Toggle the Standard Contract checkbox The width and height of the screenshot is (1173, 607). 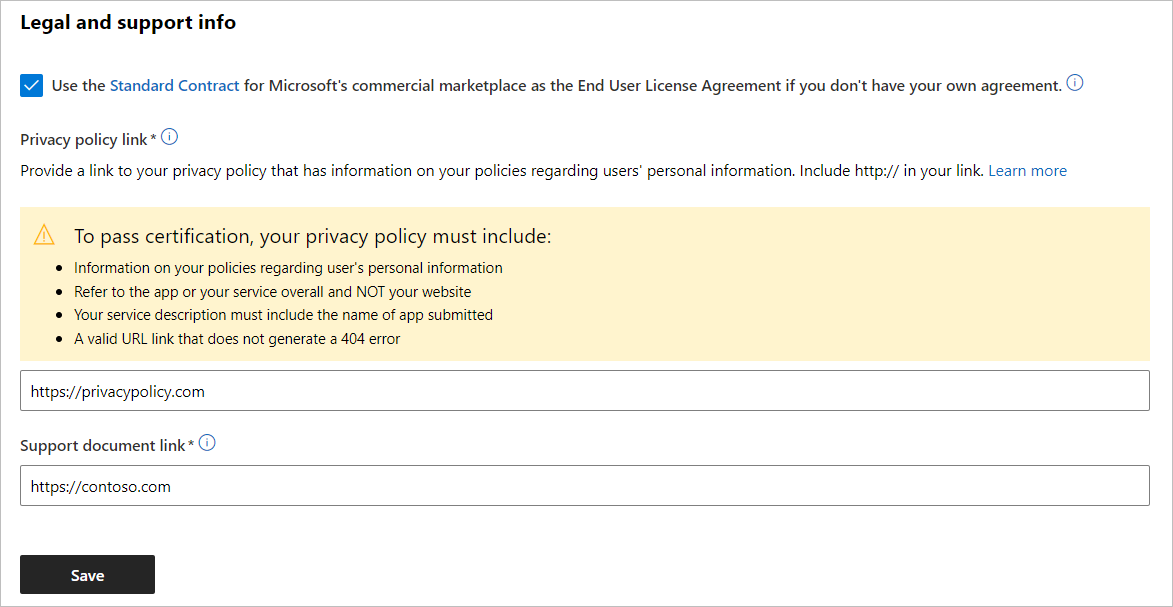pyautogui.click(x=31, y=86)
